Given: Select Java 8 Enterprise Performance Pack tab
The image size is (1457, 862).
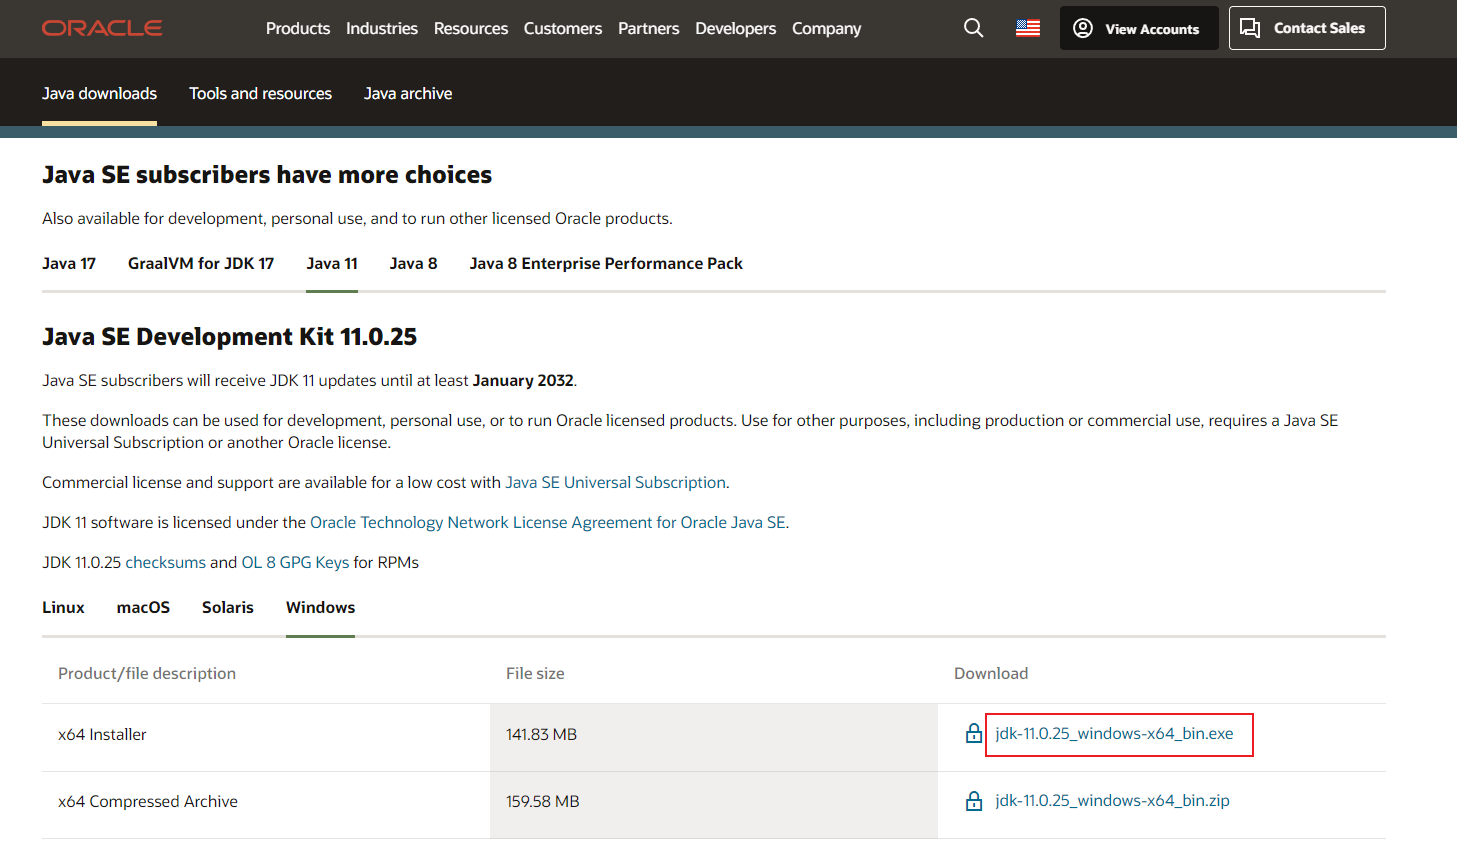Looking at the screenshot, I should (606, 263).
